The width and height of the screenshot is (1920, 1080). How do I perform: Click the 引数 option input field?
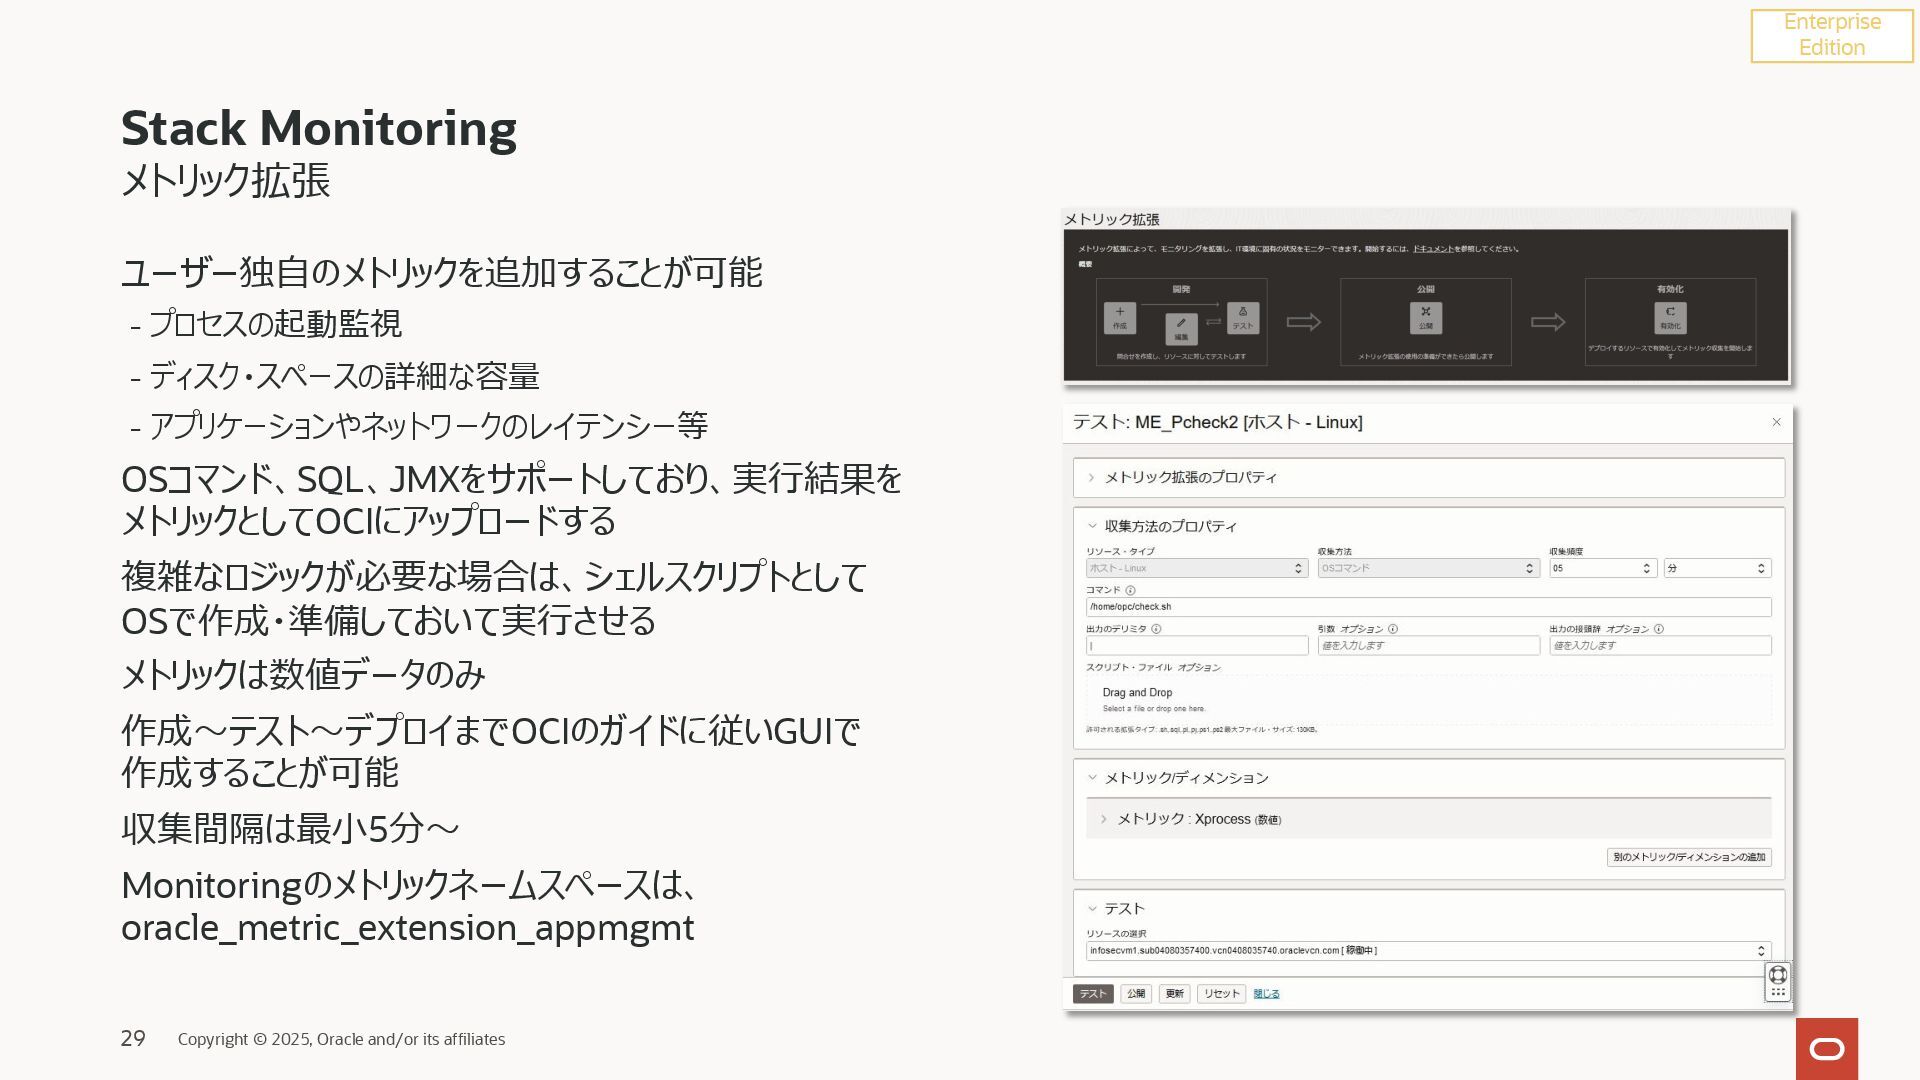[x=1428, y=646]
